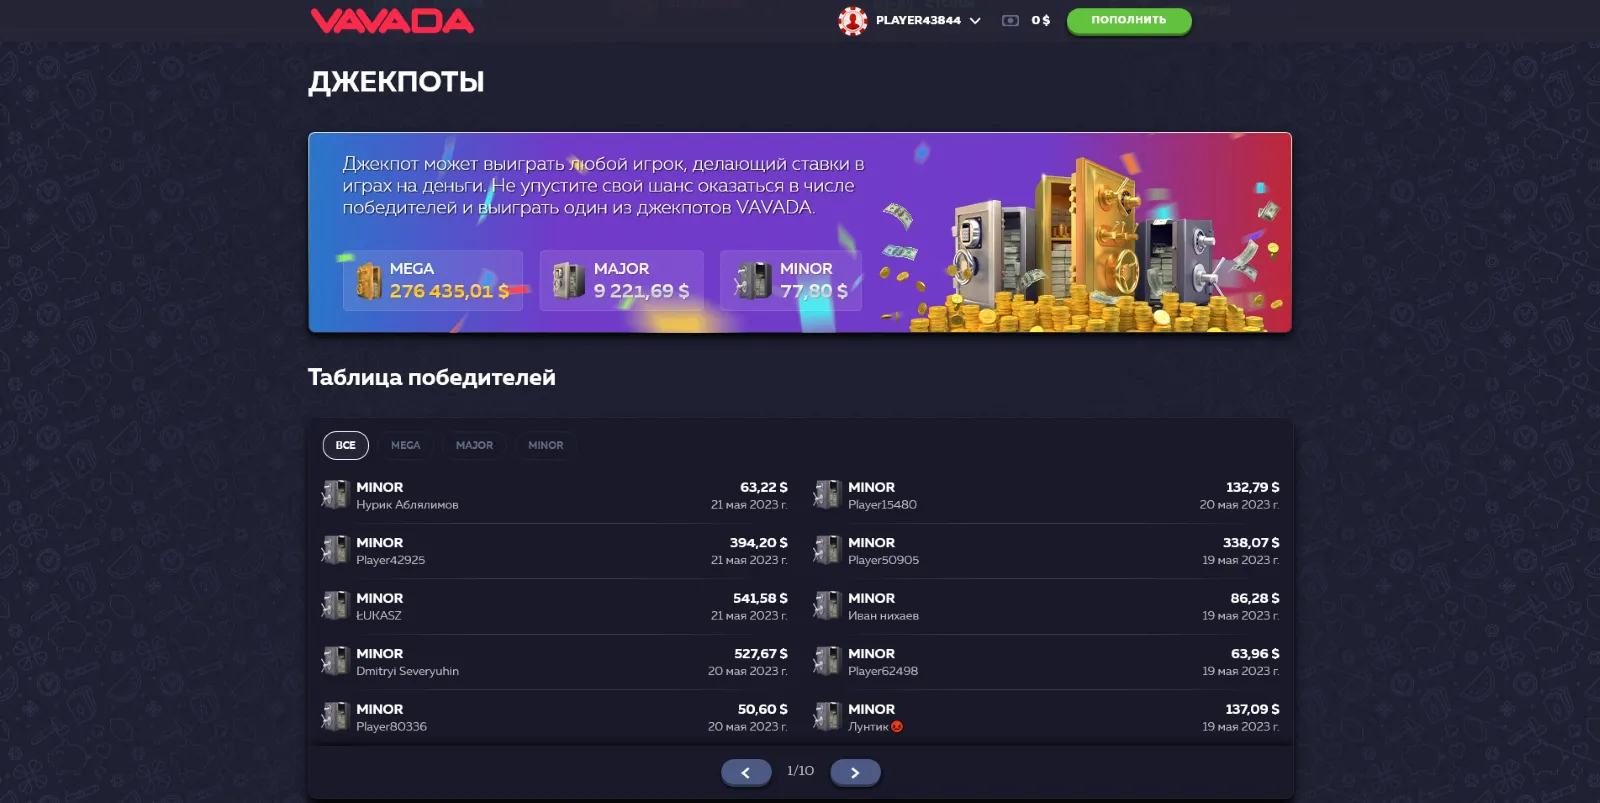Click the safe icon beside Нурик Аблялимов
The height and width of the screenshot is (803, 1600).
click(334, 495)
